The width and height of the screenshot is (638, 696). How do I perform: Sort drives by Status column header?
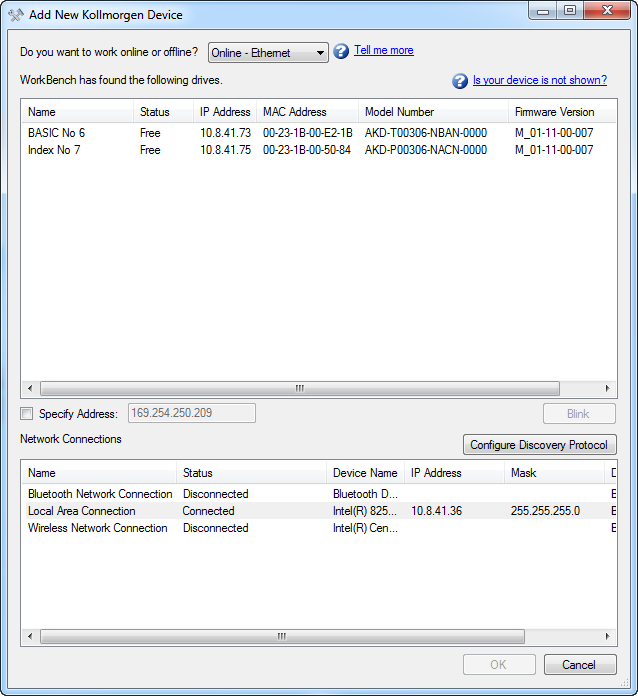pyautogui.click(x=163, y=112)
